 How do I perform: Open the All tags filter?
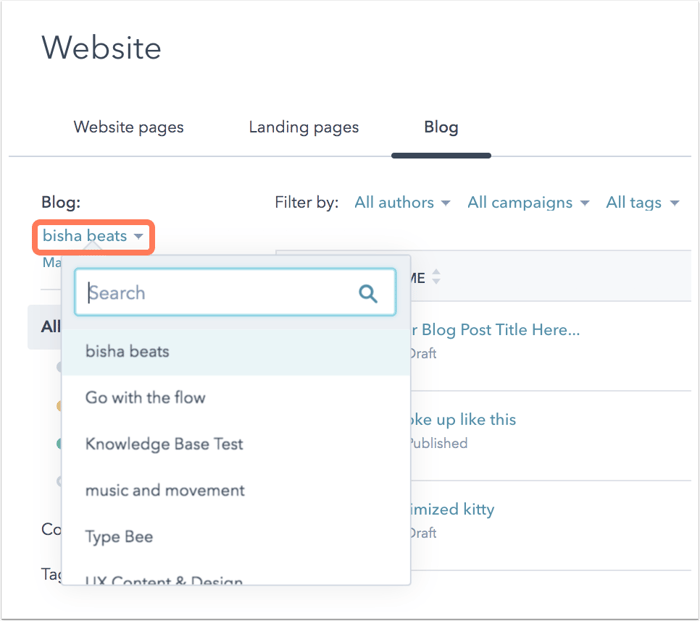coord(642,203)
